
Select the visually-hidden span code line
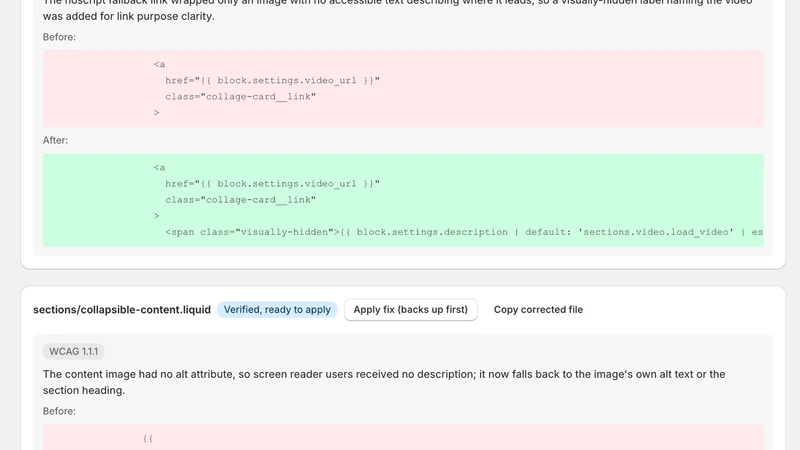(464, 232)
